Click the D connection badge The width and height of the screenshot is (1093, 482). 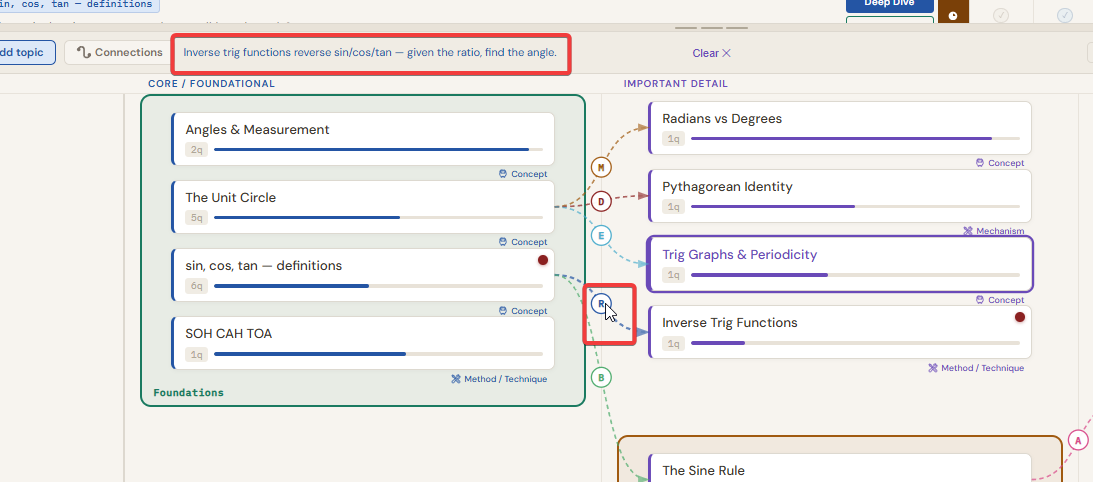pyautogui.click(x=601, y=202)
